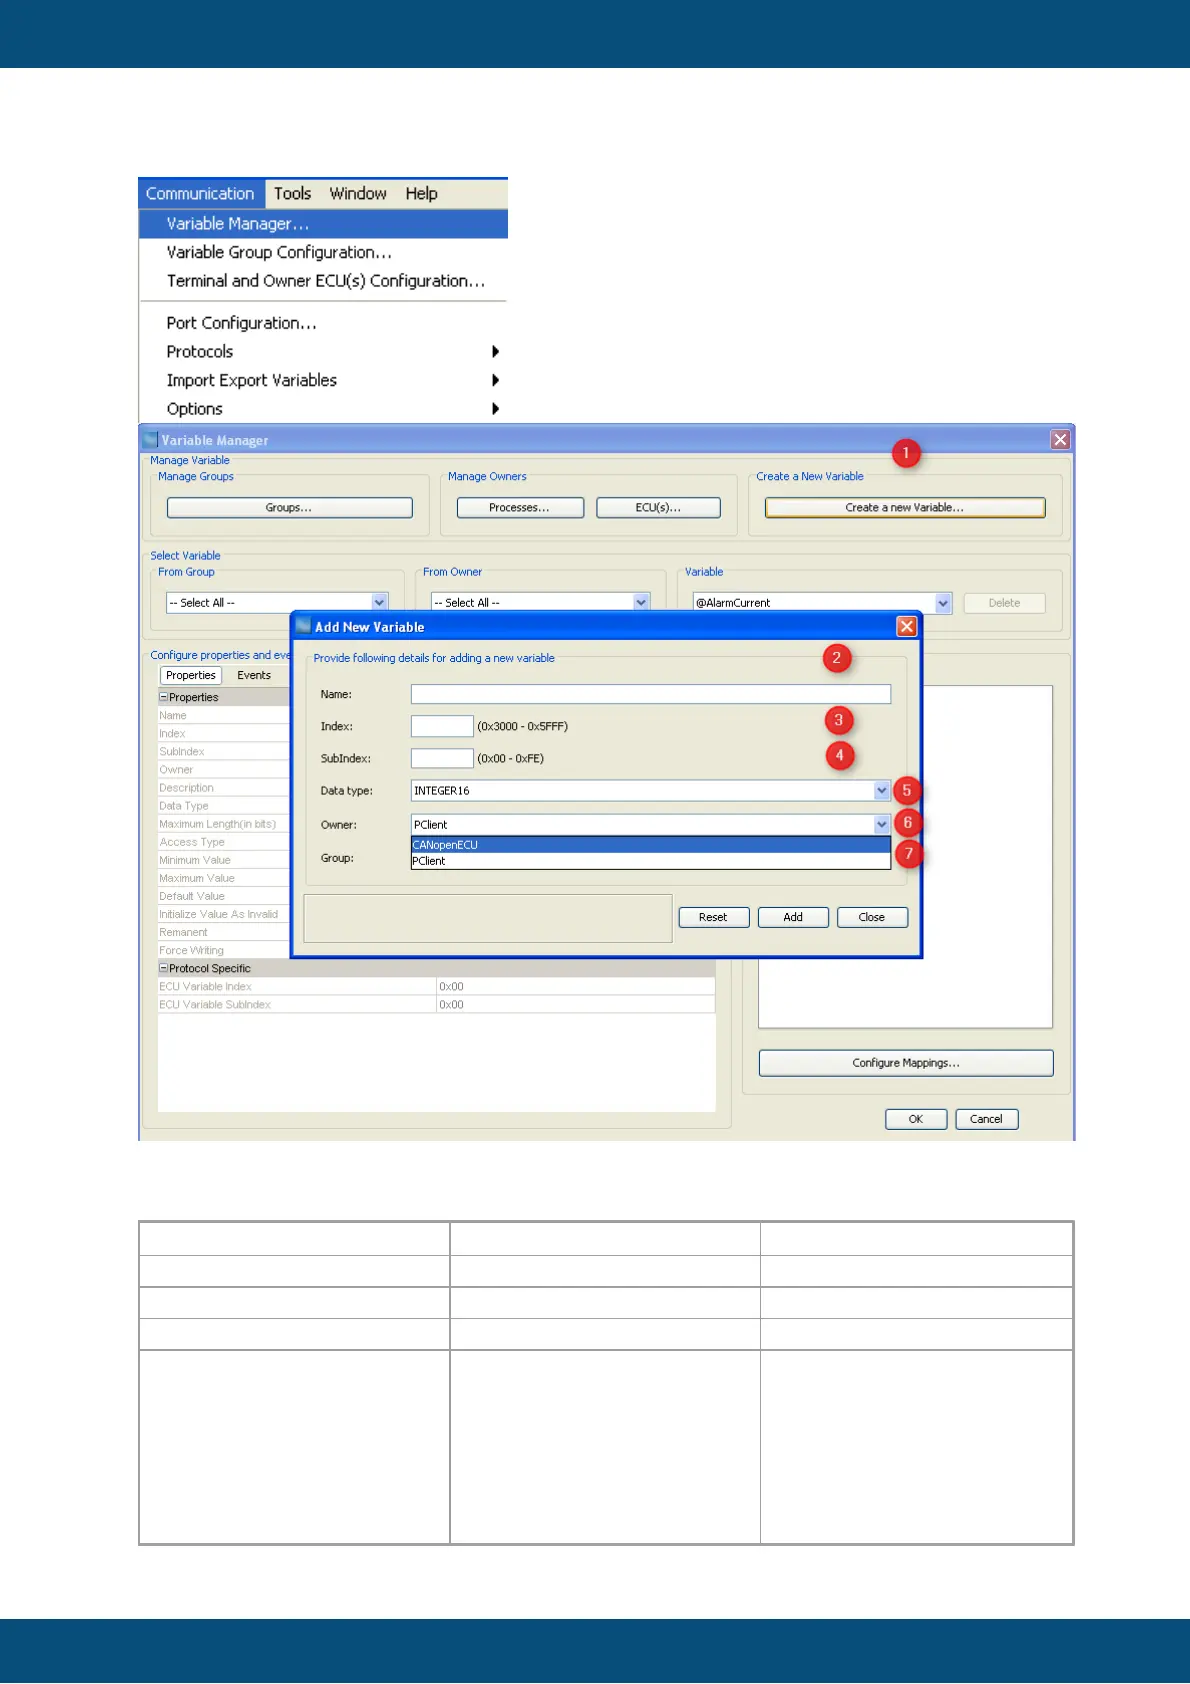Click the Cancel button
The image size is (1190, 1684).
(986, 1119)
